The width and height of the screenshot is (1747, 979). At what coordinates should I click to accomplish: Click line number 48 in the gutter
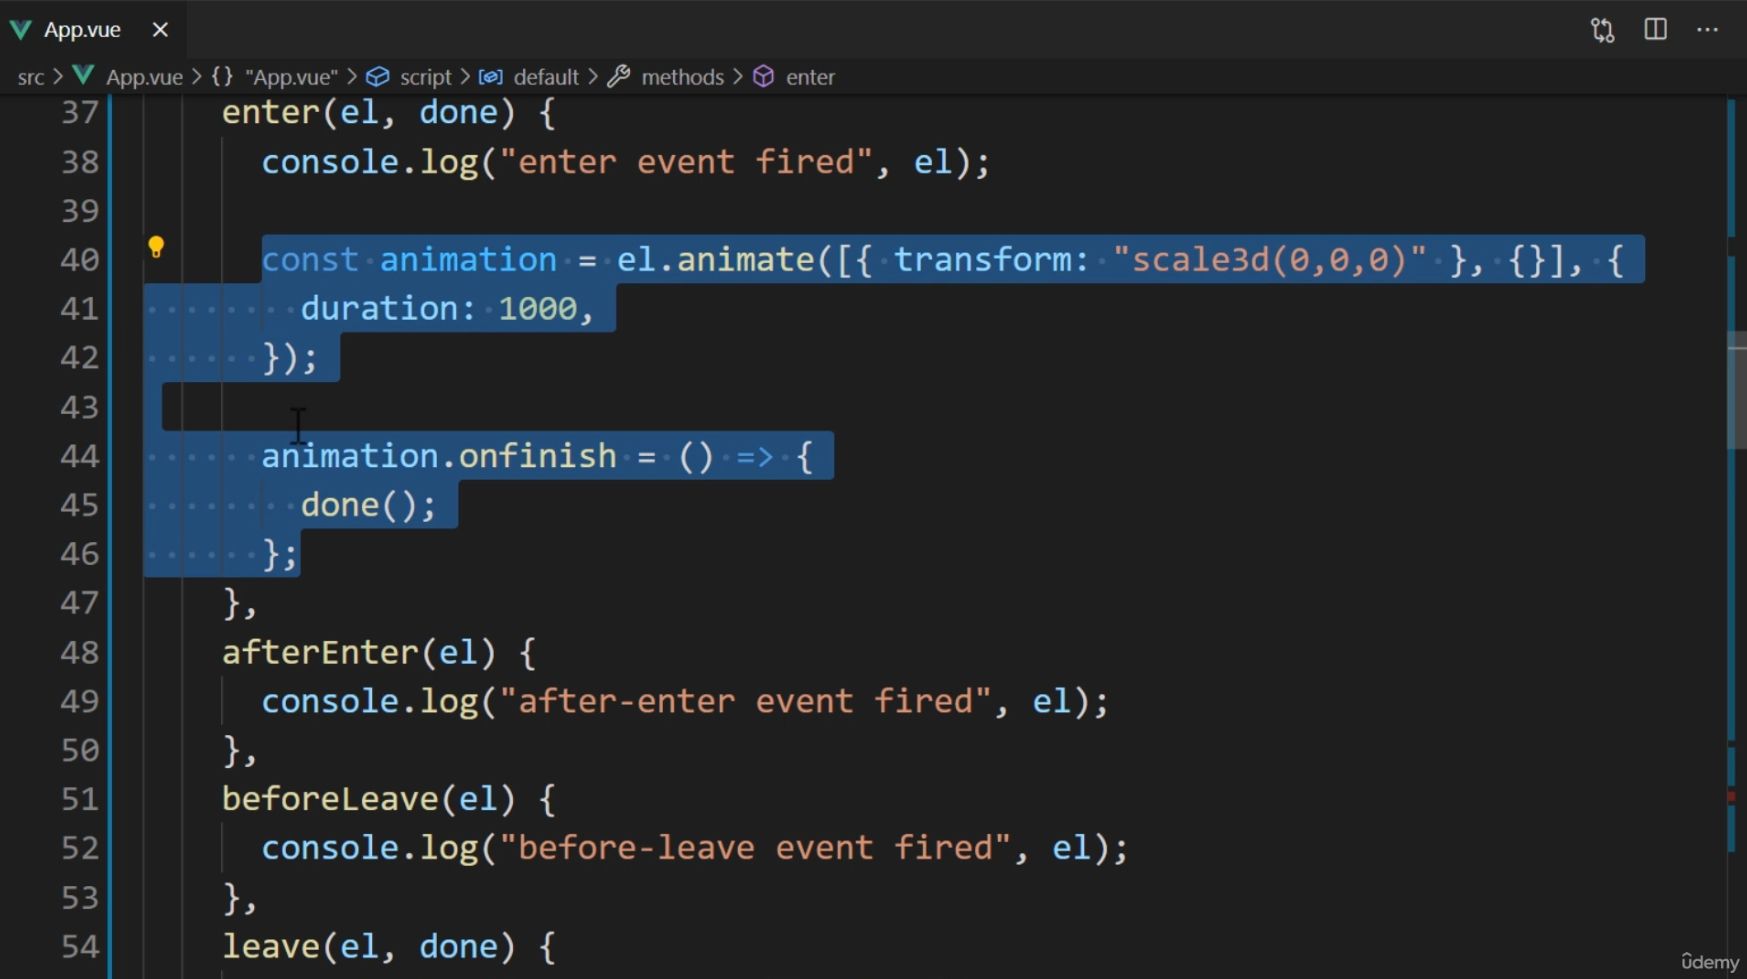coord(80,653)
